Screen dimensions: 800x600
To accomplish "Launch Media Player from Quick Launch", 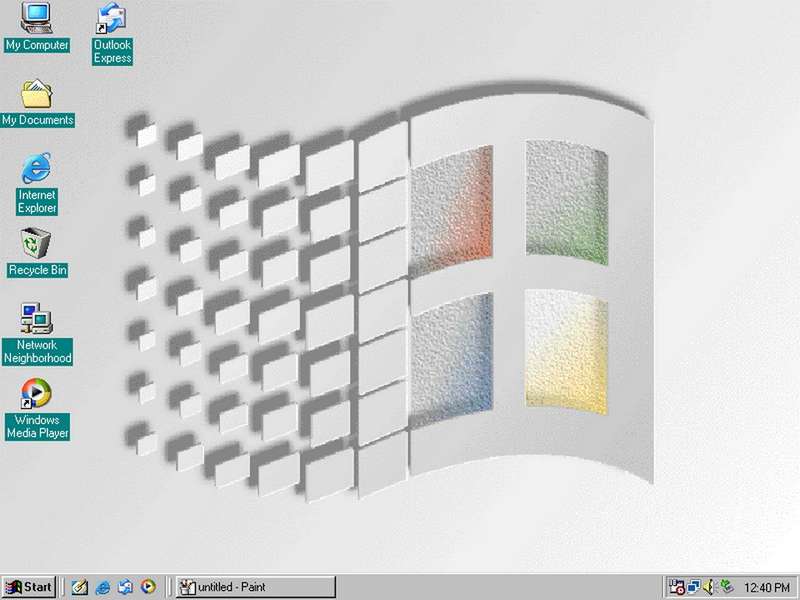I will [x=148, y=587].
